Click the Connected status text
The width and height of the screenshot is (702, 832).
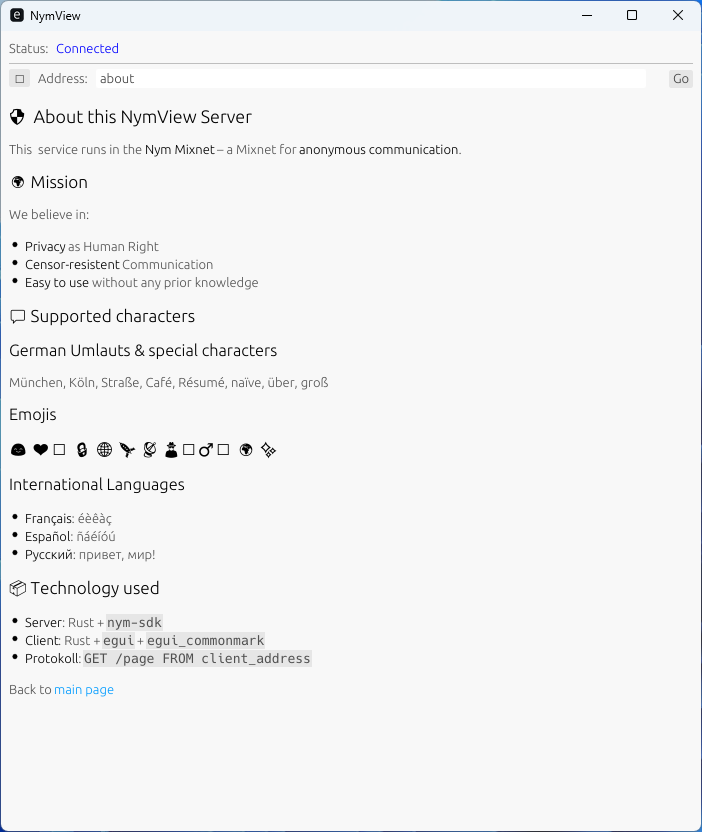coord(87,49)
